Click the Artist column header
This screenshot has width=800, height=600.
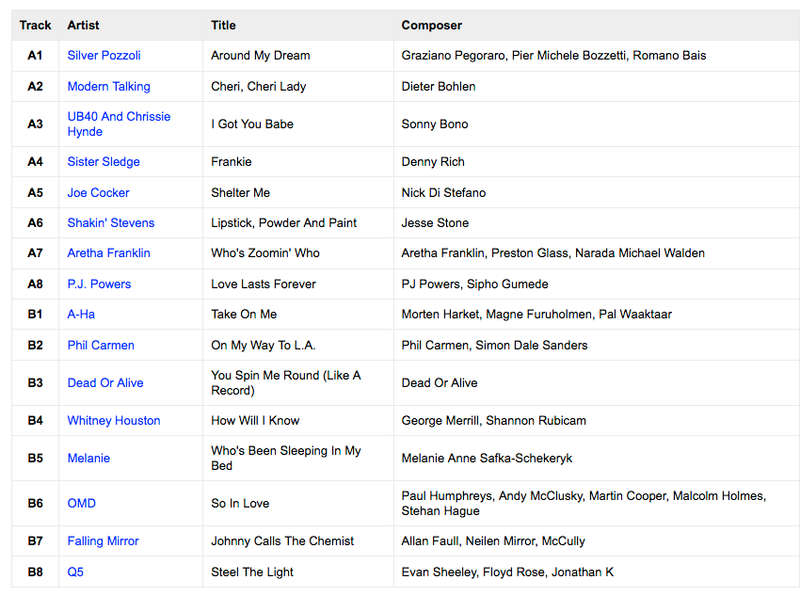click(83, 26)
